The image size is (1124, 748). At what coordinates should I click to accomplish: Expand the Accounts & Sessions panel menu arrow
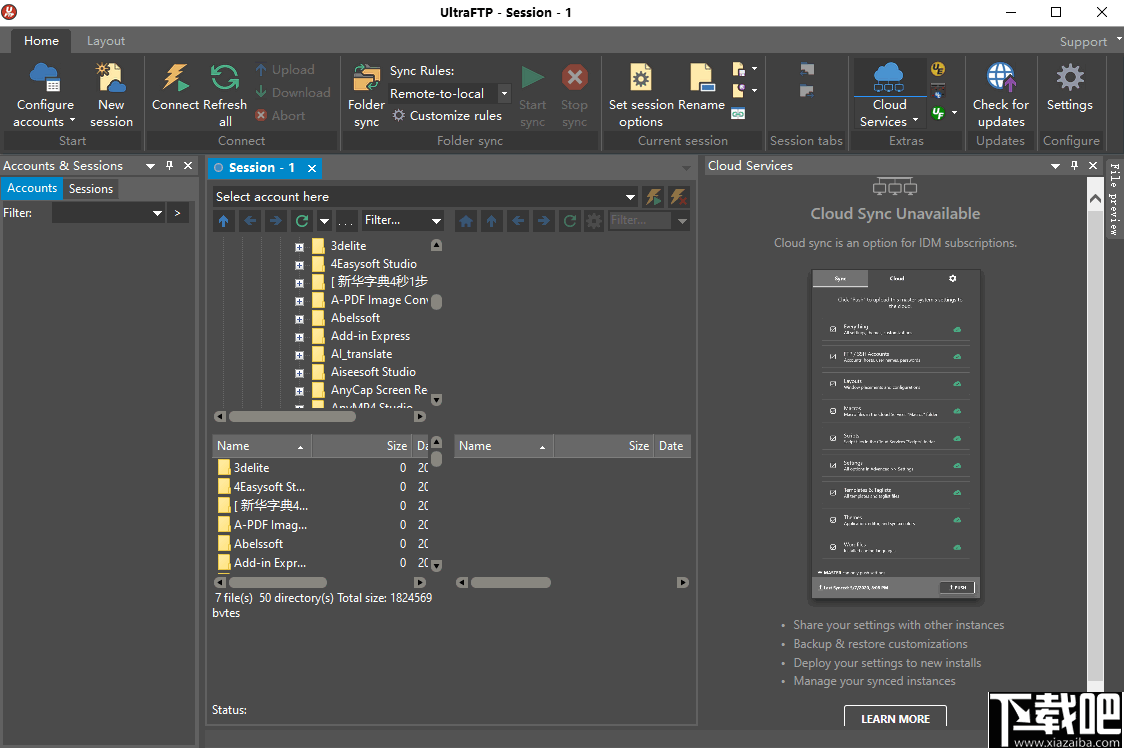pyautogui.click(x=150, y=166)
